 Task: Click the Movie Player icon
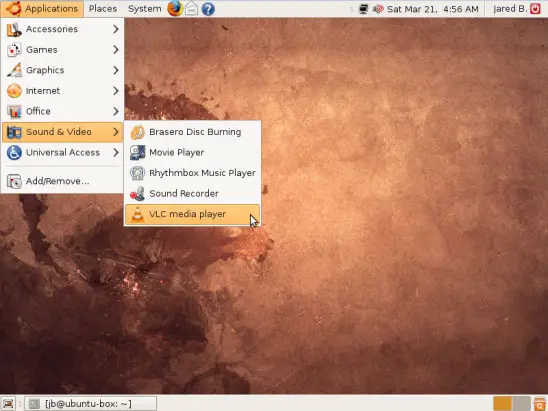(137, 153)
